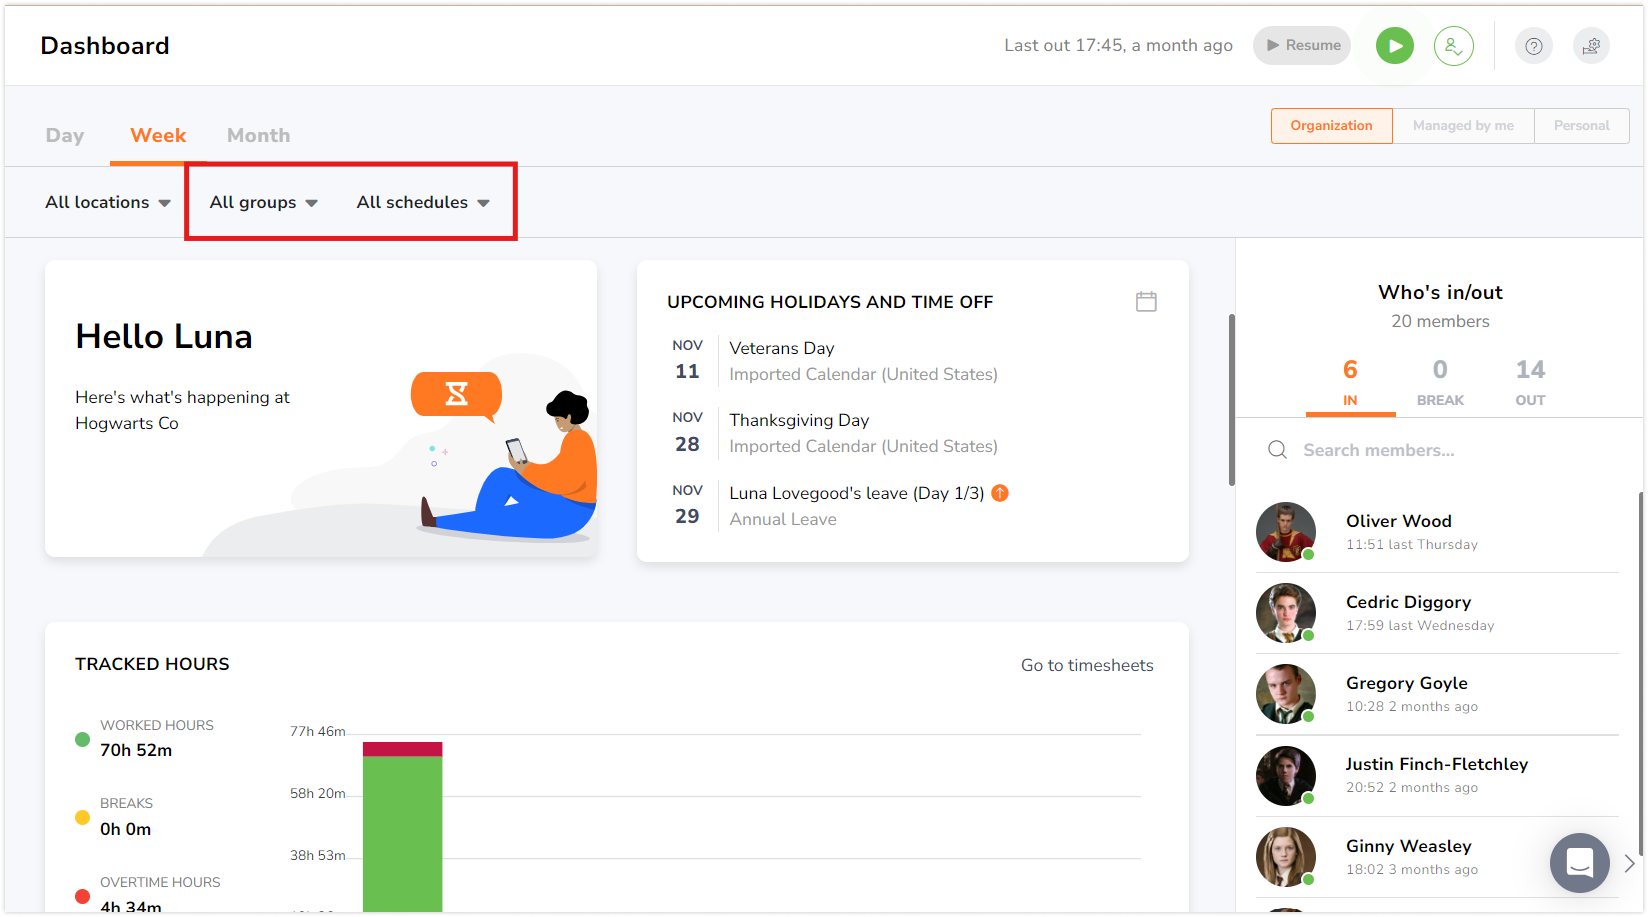
Task: Click the yellow Breaks legend dot
Action: 83,818
